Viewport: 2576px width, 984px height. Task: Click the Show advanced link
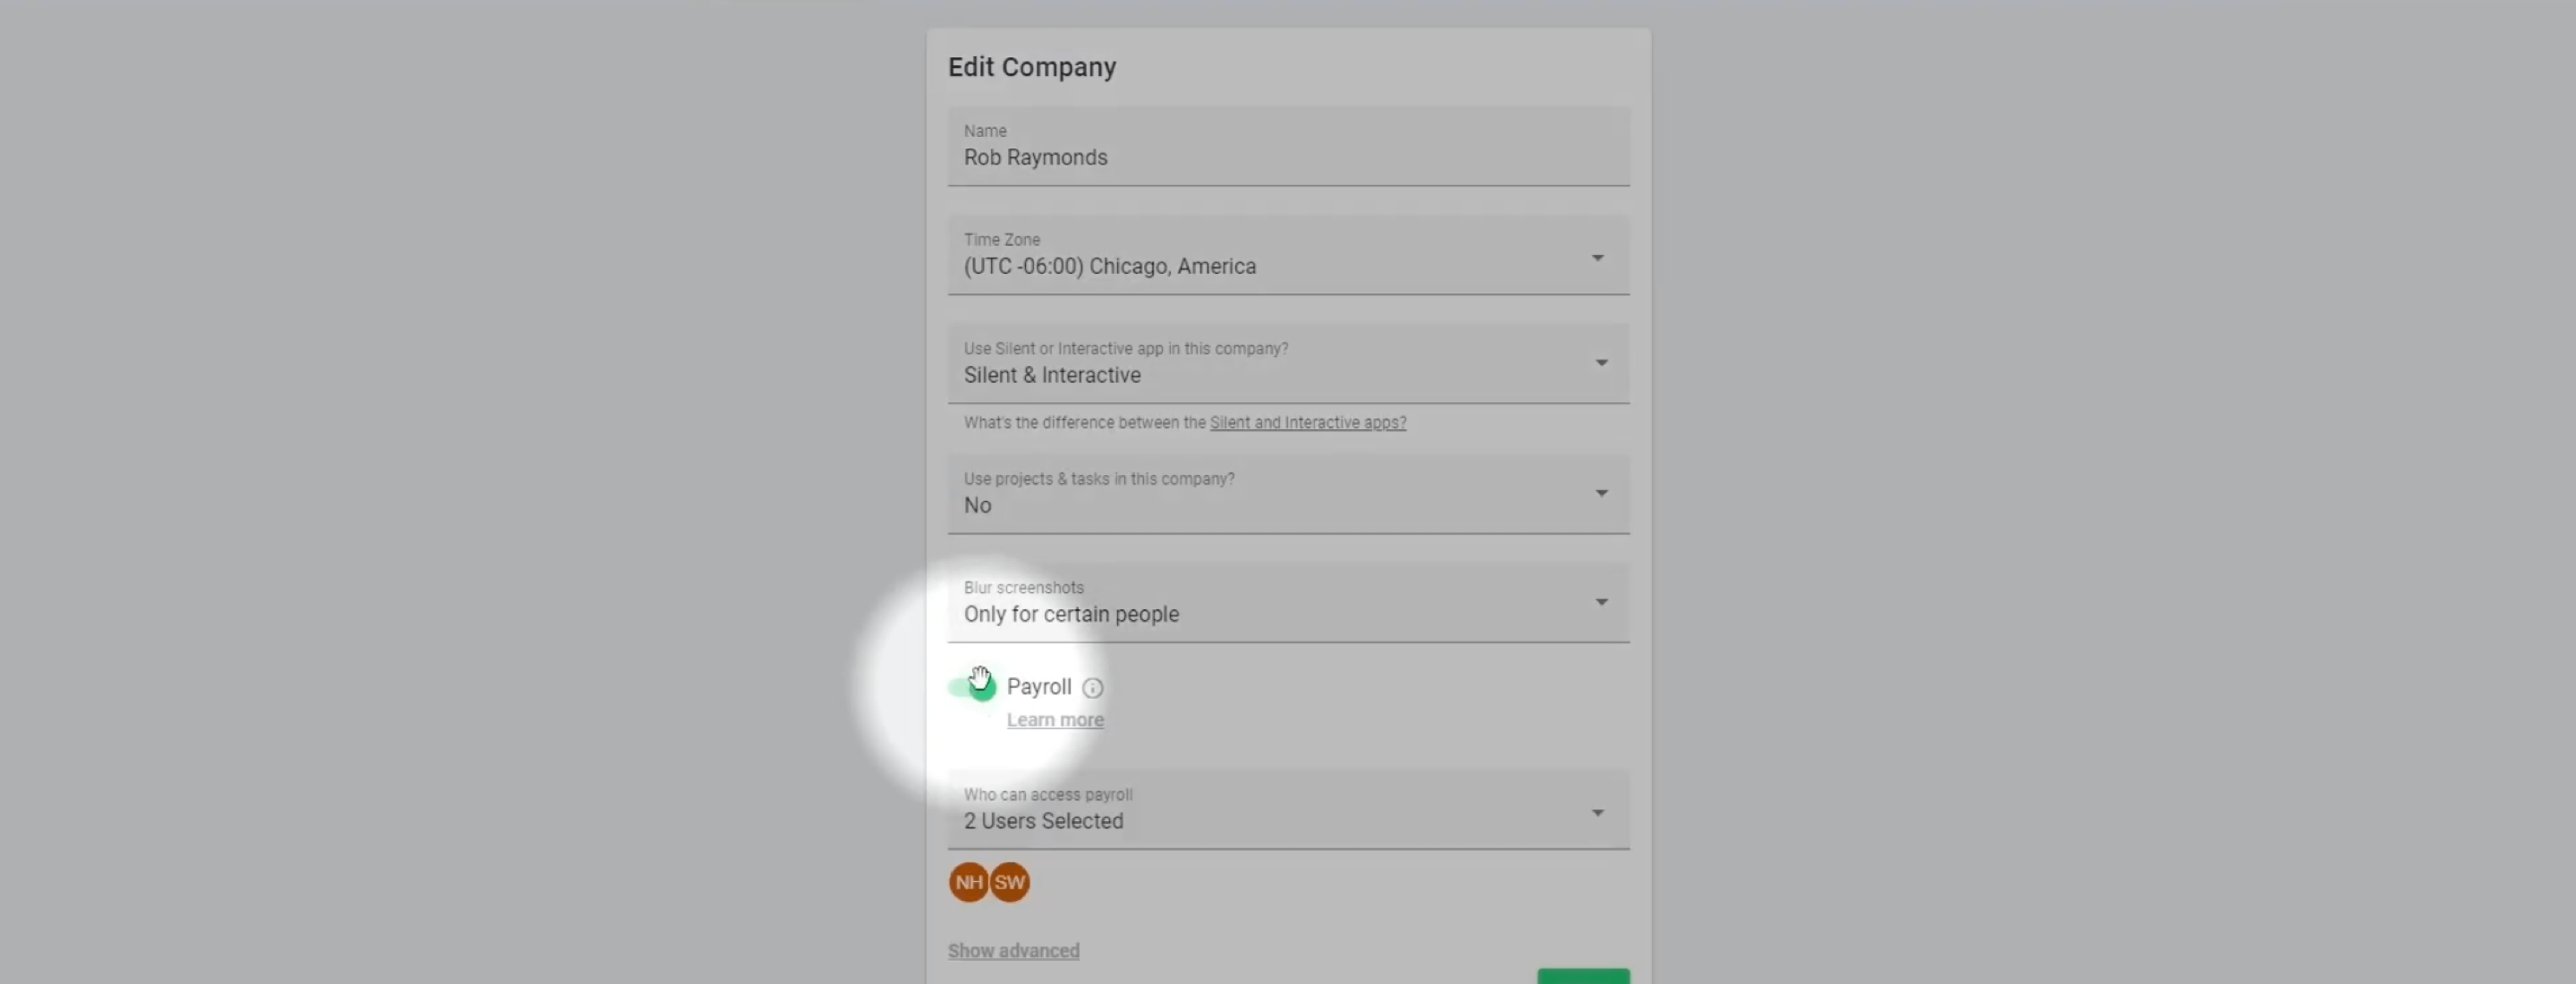pyautogui.click(x=1013, y=951)
